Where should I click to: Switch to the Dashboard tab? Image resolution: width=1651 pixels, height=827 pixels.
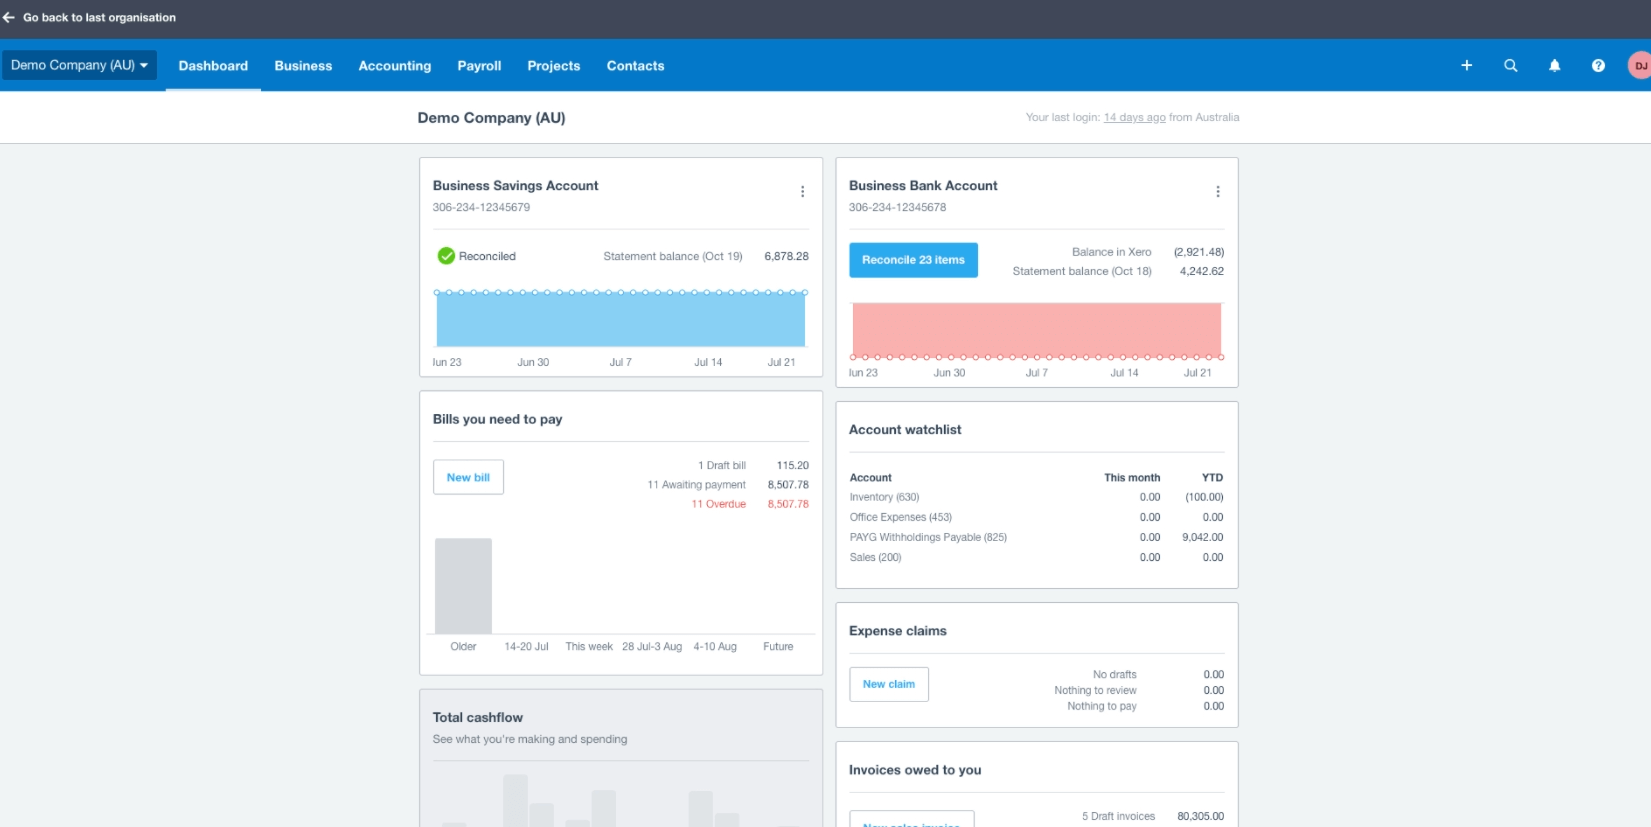pos(213,66)
